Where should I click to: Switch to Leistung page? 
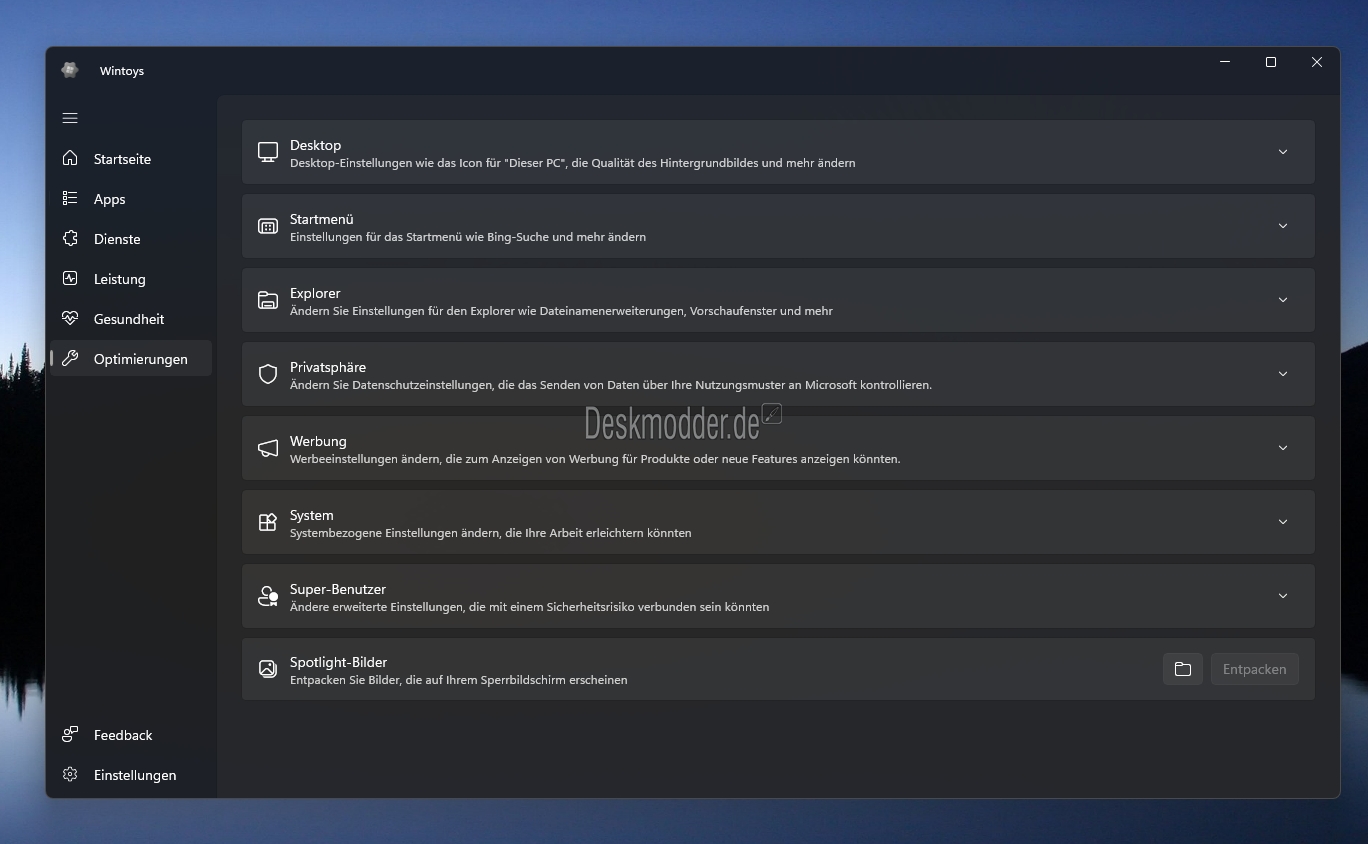pyautogui.click(x=131, y=278)
